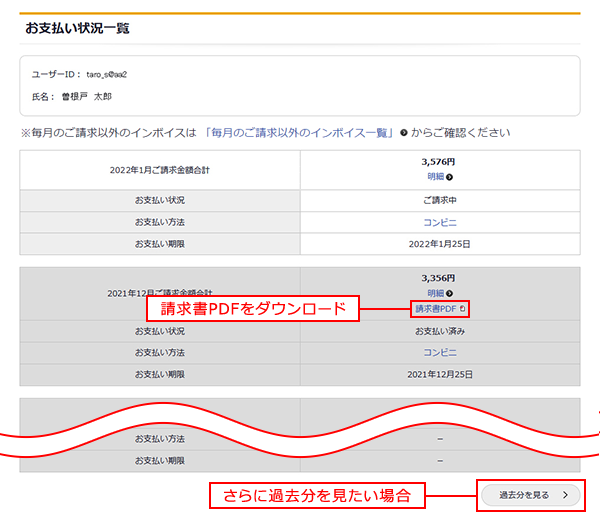Click the 請求書PDFをダウンロード callout label

coord(253,309)
